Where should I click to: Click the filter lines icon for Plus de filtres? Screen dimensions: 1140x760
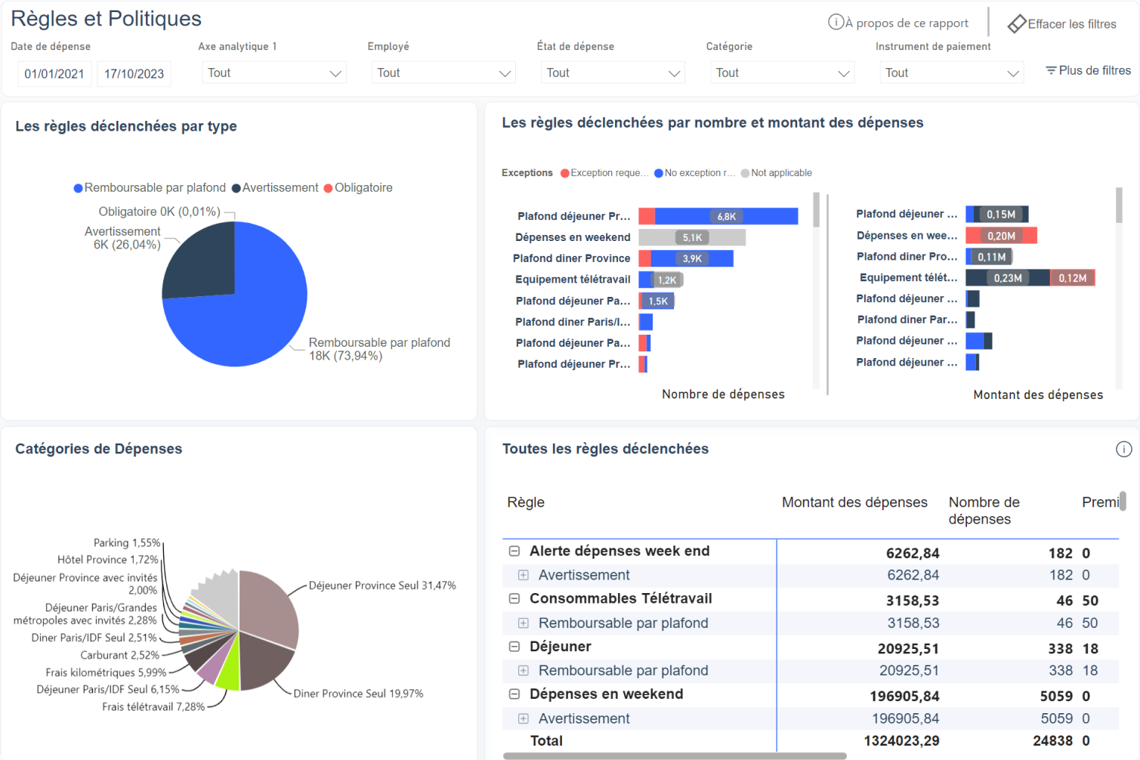pyautogui.click(x=1051, y=71)
